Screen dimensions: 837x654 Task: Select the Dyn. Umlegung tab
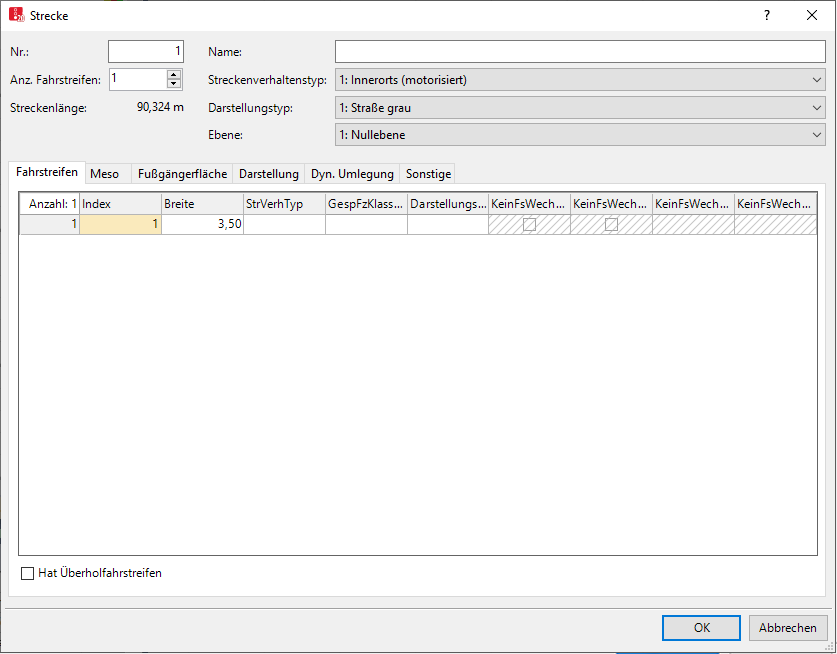[x=352, y=174]
